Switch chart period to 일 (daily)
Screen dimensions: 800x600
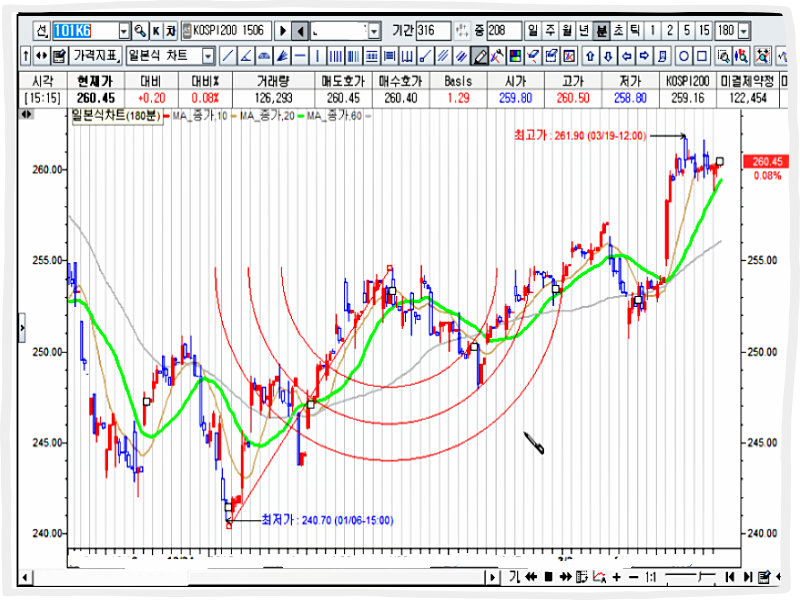coord(533,31)
